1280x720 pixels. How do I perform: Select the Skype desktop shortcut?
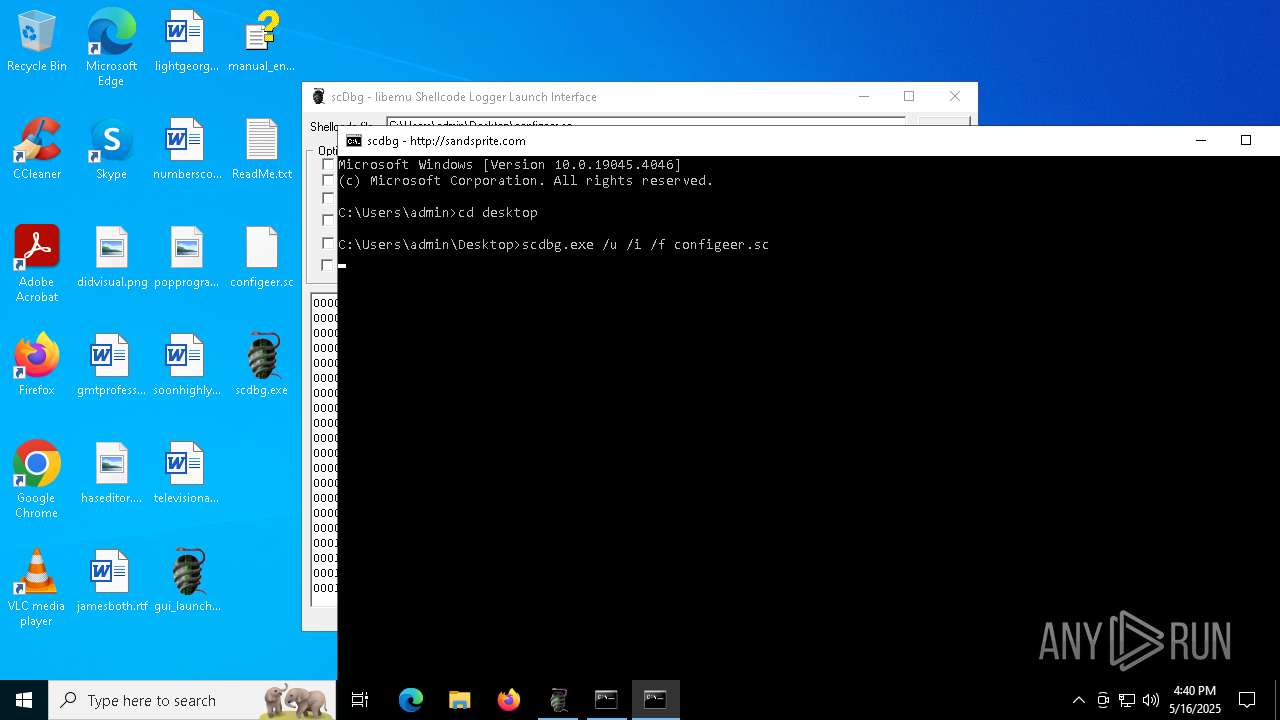111,150
